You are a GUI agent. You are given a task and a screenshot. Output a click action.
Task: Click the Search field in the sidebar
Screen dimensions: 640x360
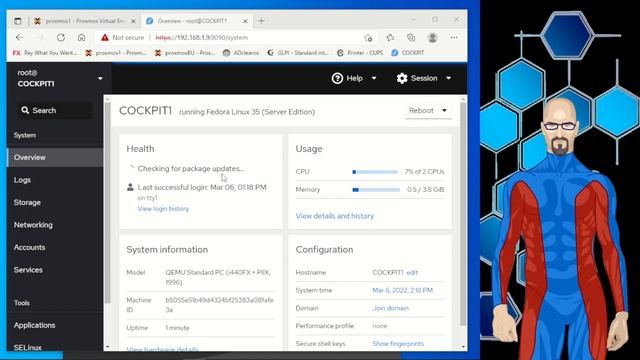[x=55, y=110]
